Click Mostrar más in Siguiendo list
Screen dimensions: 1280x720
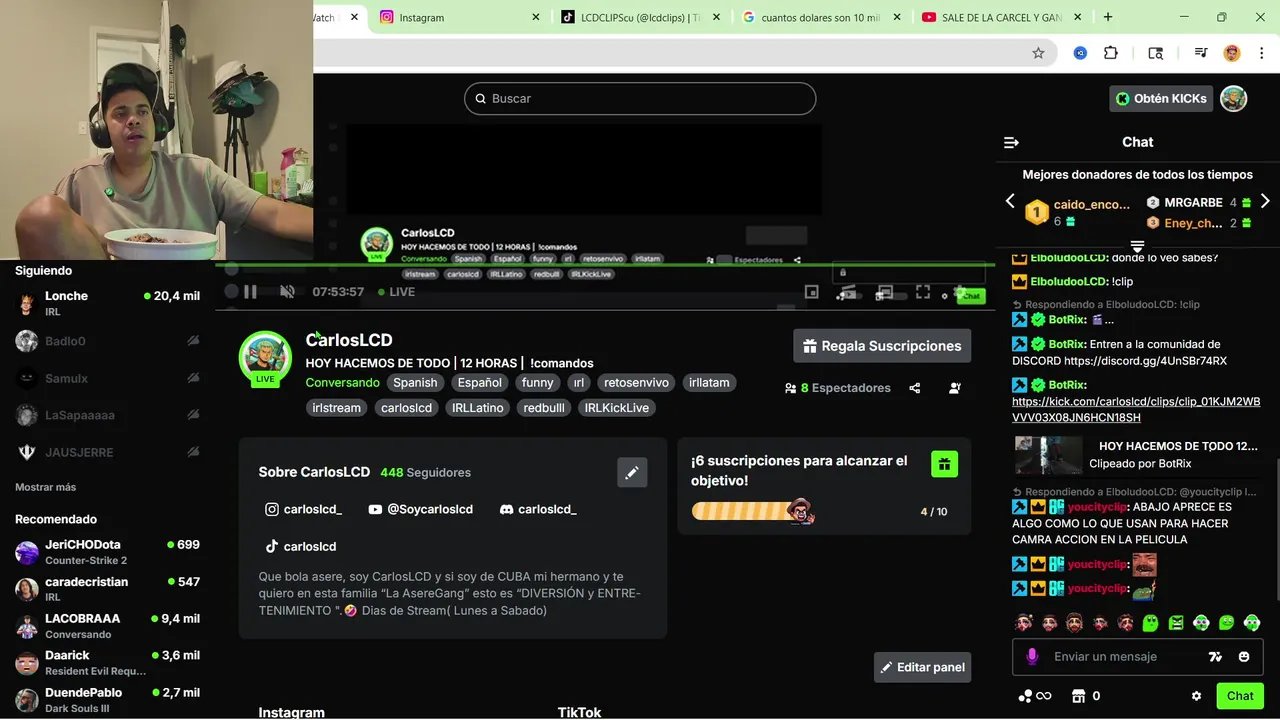(45, 487)
